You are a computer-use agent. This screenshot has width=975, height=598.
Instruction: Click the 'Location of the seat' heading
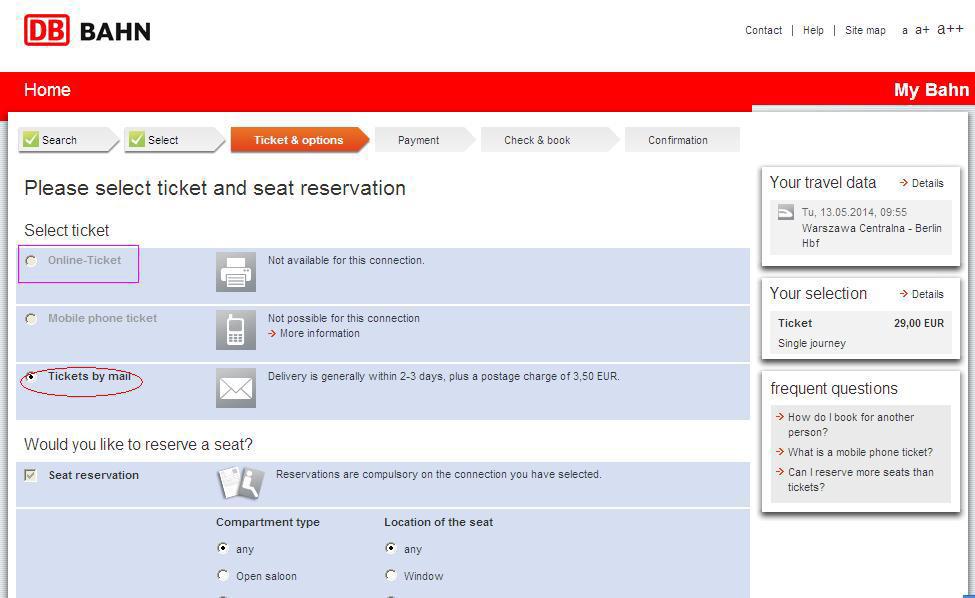point(438,522)
